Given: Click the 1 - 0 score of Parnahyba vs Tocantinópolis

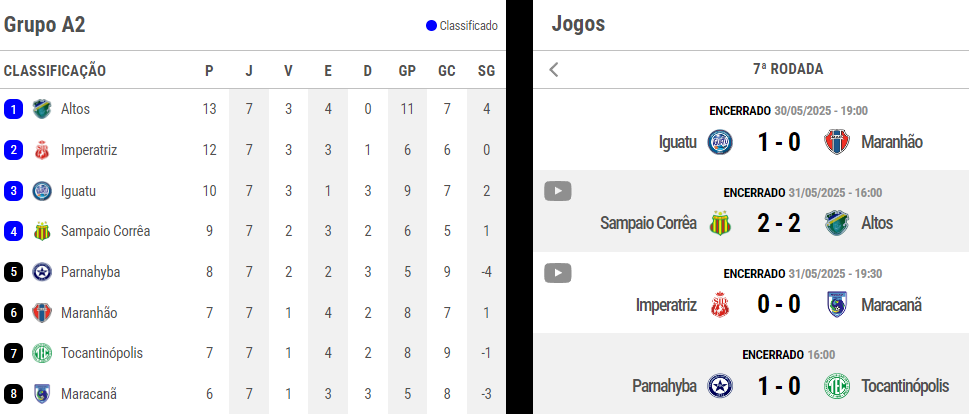Looking at the screenshot, I should tap(779, 386).
